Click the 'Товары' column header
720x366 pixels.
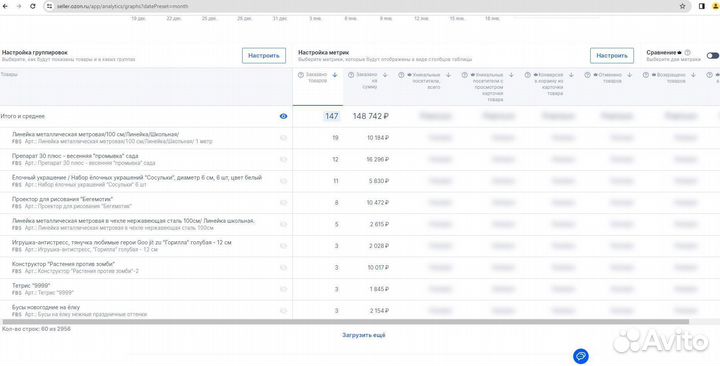pyautogui.click(x=9, y=74)
